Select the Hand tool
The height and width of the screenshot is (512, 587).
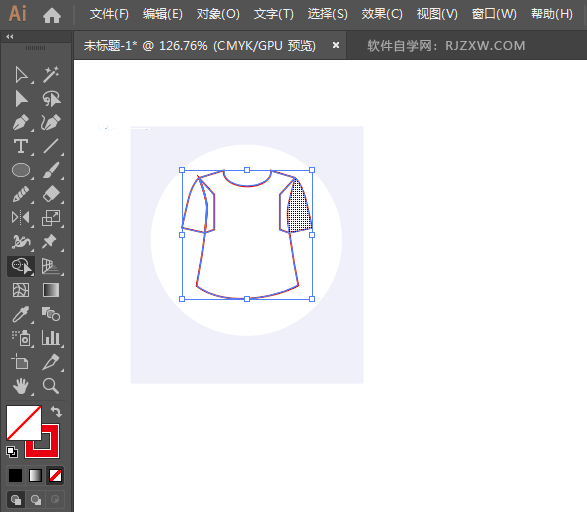pyautogui.click(x=21, y=386)
